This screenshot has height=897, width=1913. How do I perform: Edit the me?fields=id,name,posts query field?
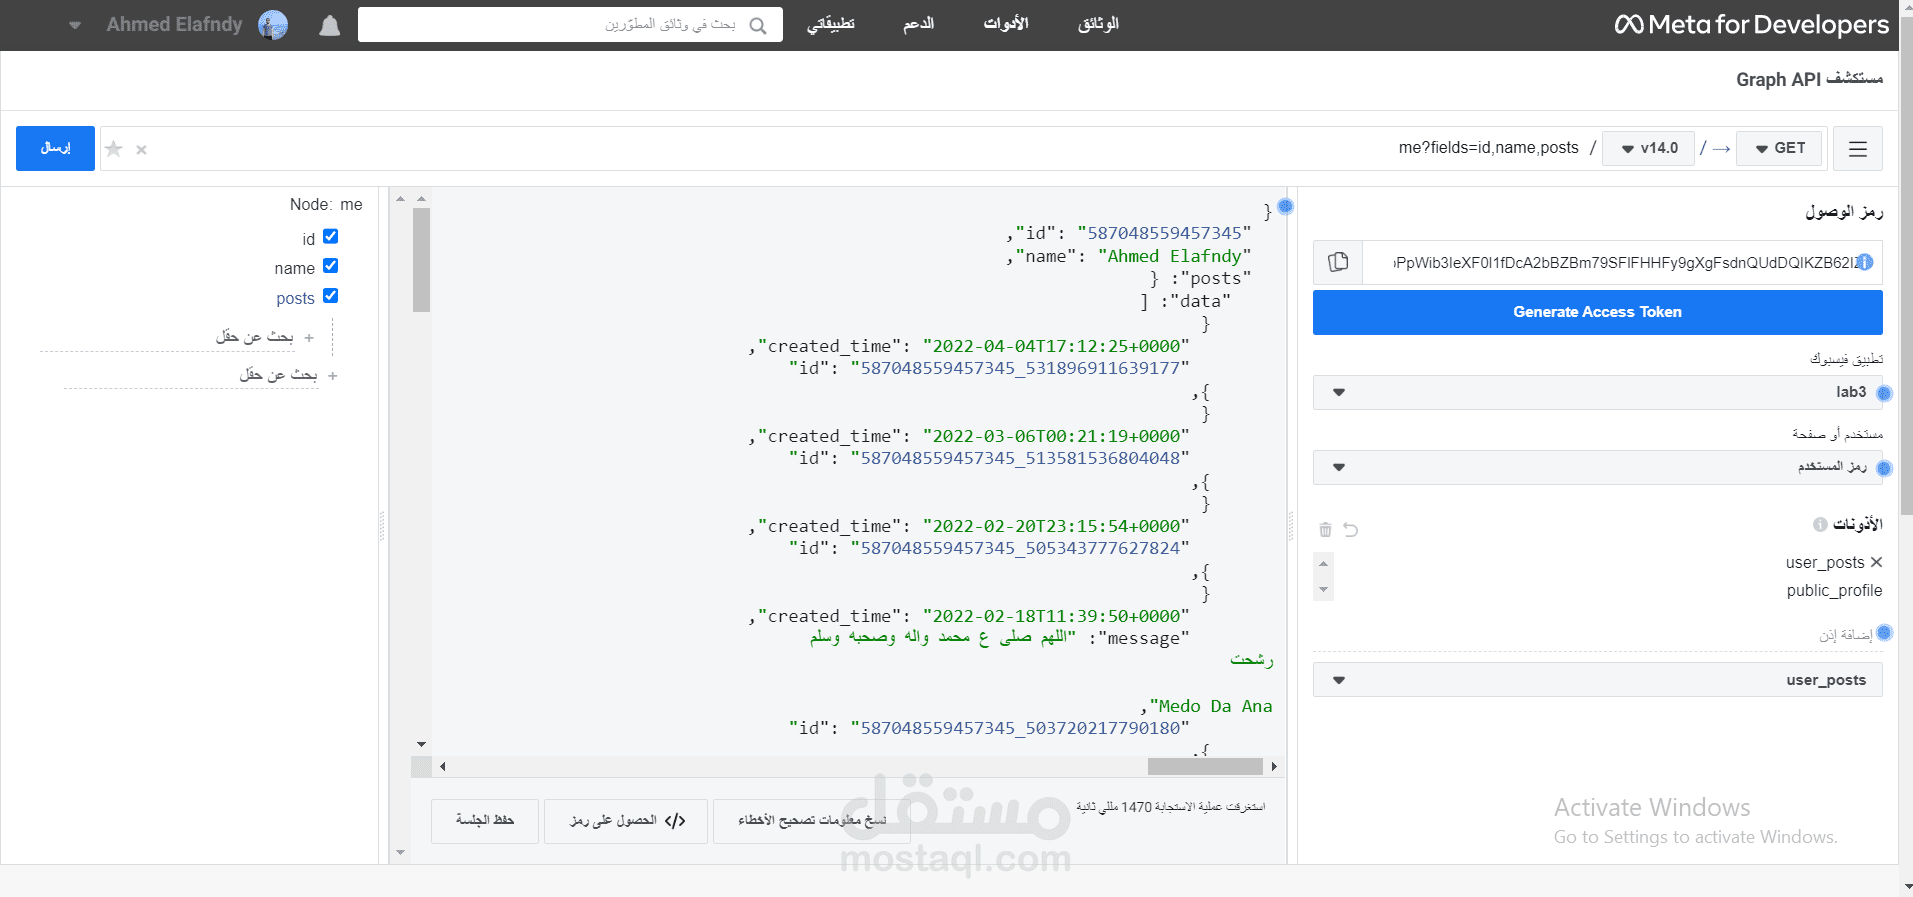tap(1488, 148)
